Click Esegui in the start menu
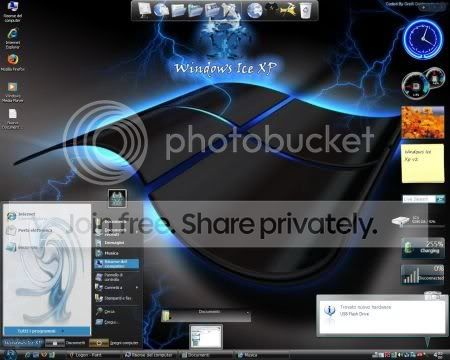450x360 pixels. 117,322
